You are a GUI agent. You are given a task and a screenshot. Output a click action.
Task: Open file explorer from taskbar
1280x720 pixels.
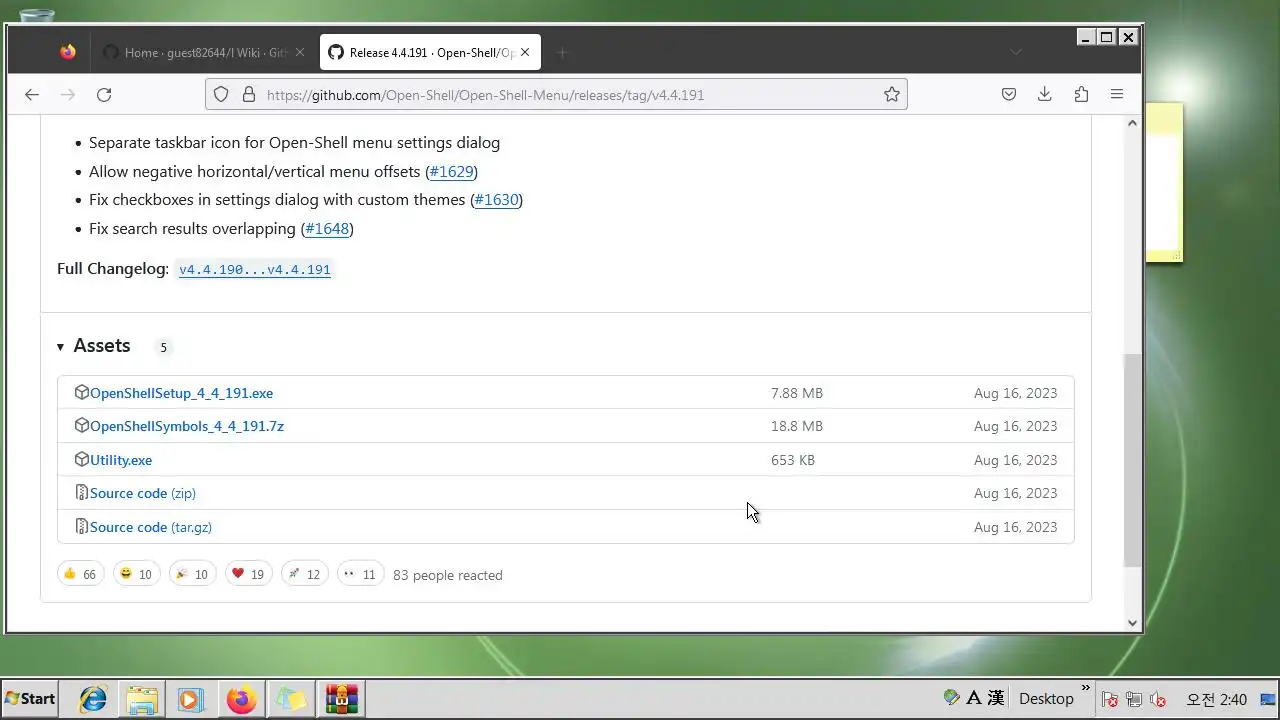click(142, 698)
